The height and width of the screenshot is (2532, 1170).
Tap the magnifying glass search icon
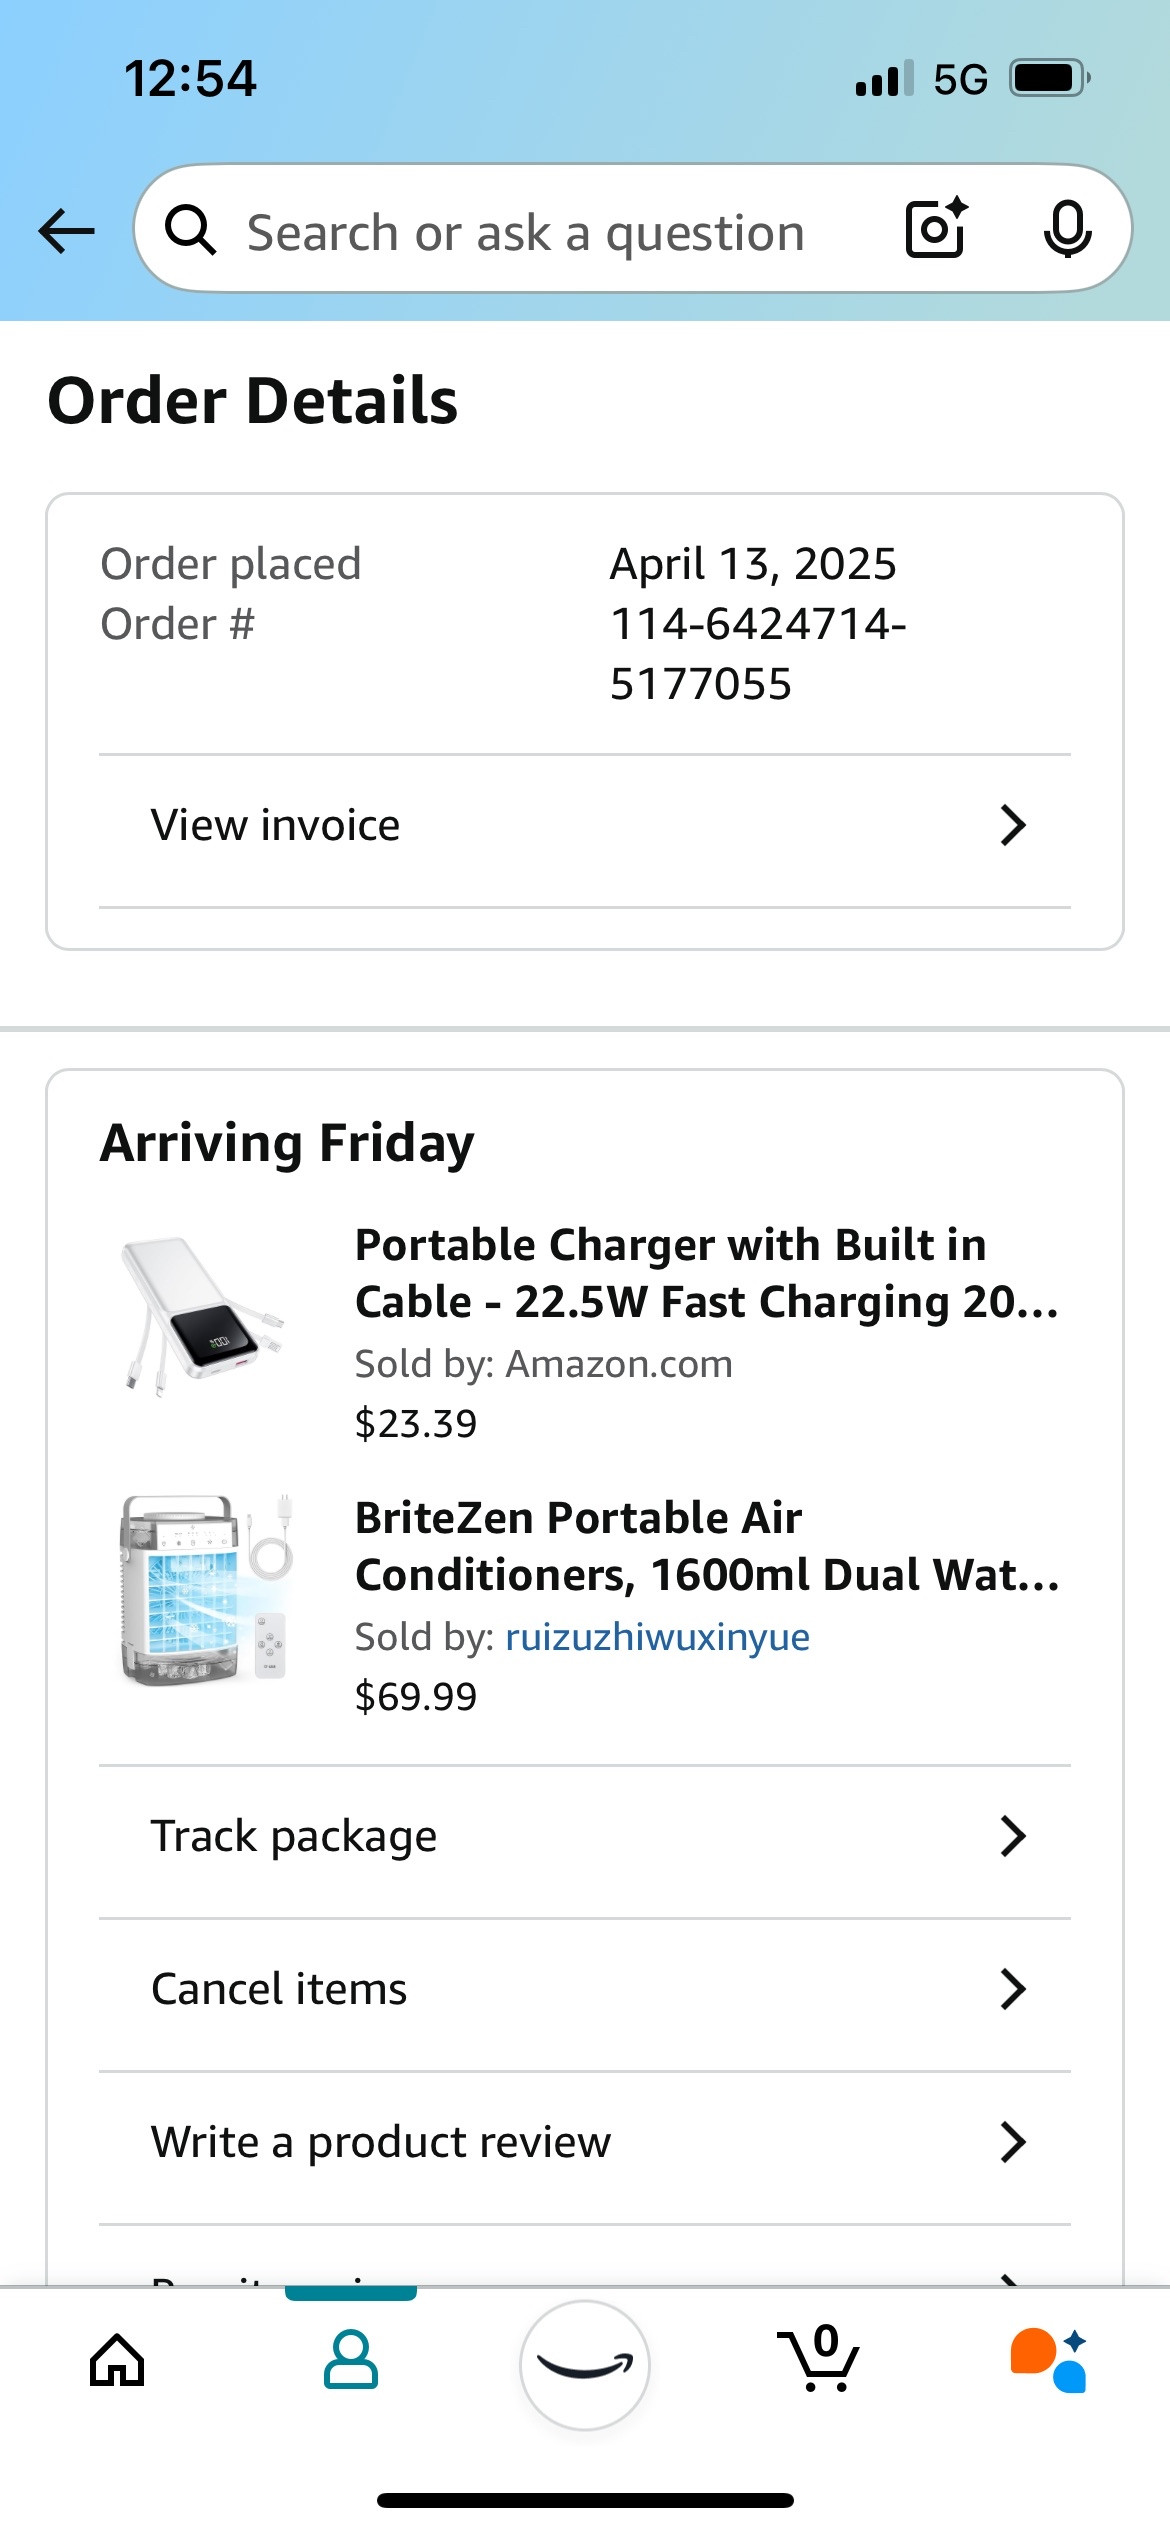click(190, 230)
